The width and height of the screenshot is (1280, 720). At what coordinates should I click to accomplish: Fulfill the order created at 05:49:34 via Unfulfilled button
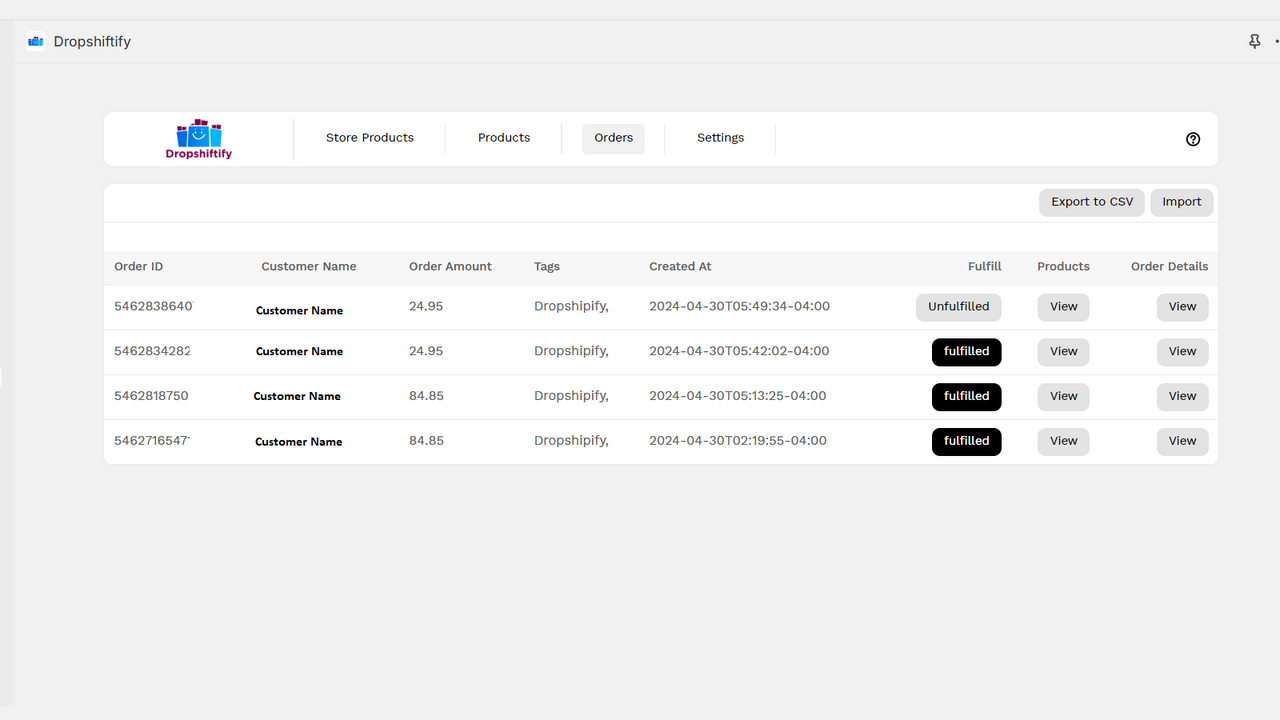point(958,307)
